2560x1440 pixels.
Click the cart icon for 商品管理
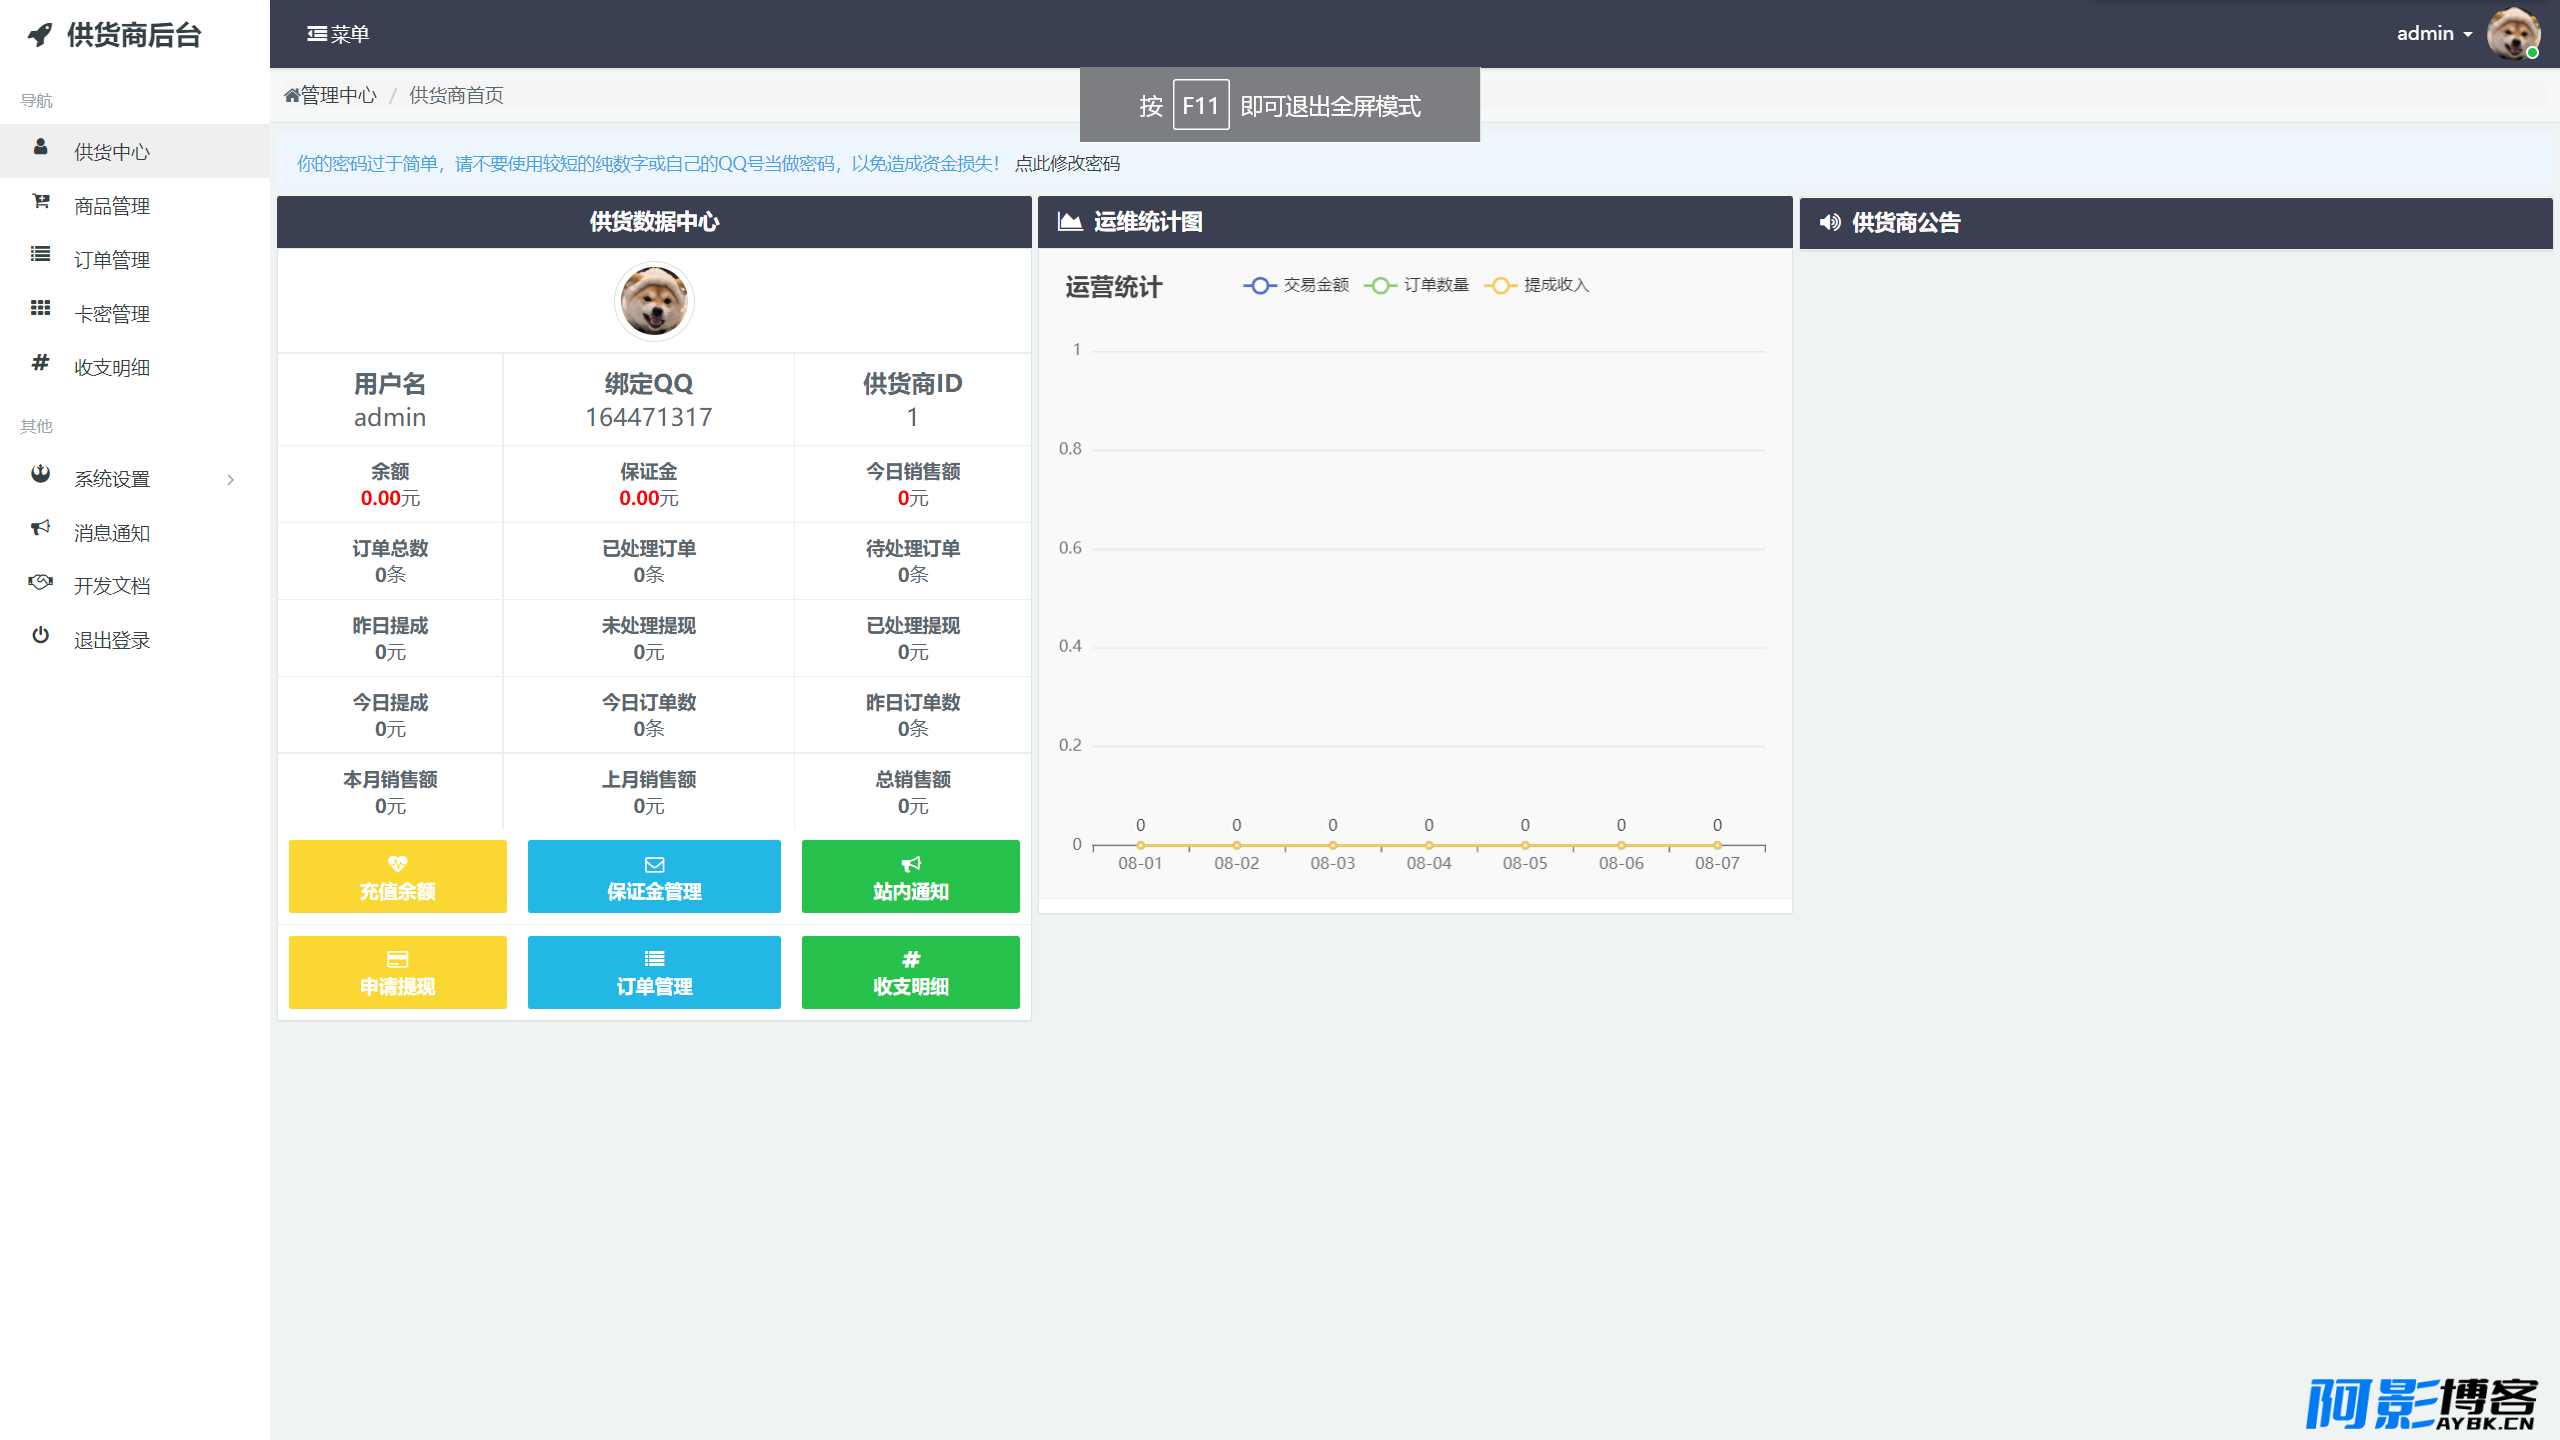click(41, 202)
